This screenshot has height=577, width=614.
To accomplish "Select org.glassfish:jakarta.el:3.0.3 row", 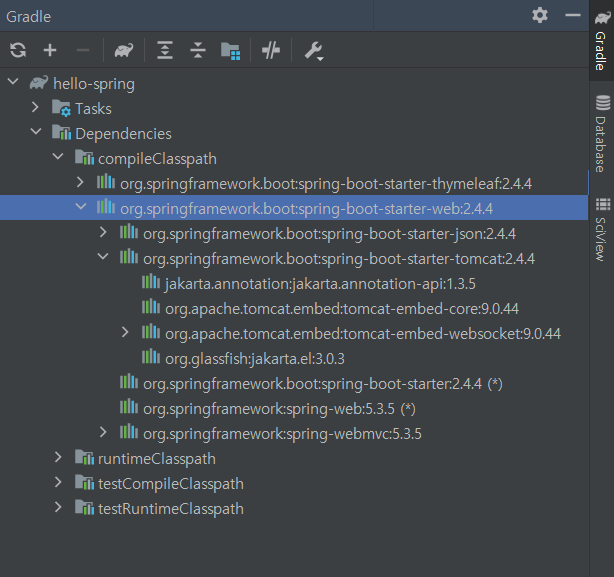I will 294,359.
